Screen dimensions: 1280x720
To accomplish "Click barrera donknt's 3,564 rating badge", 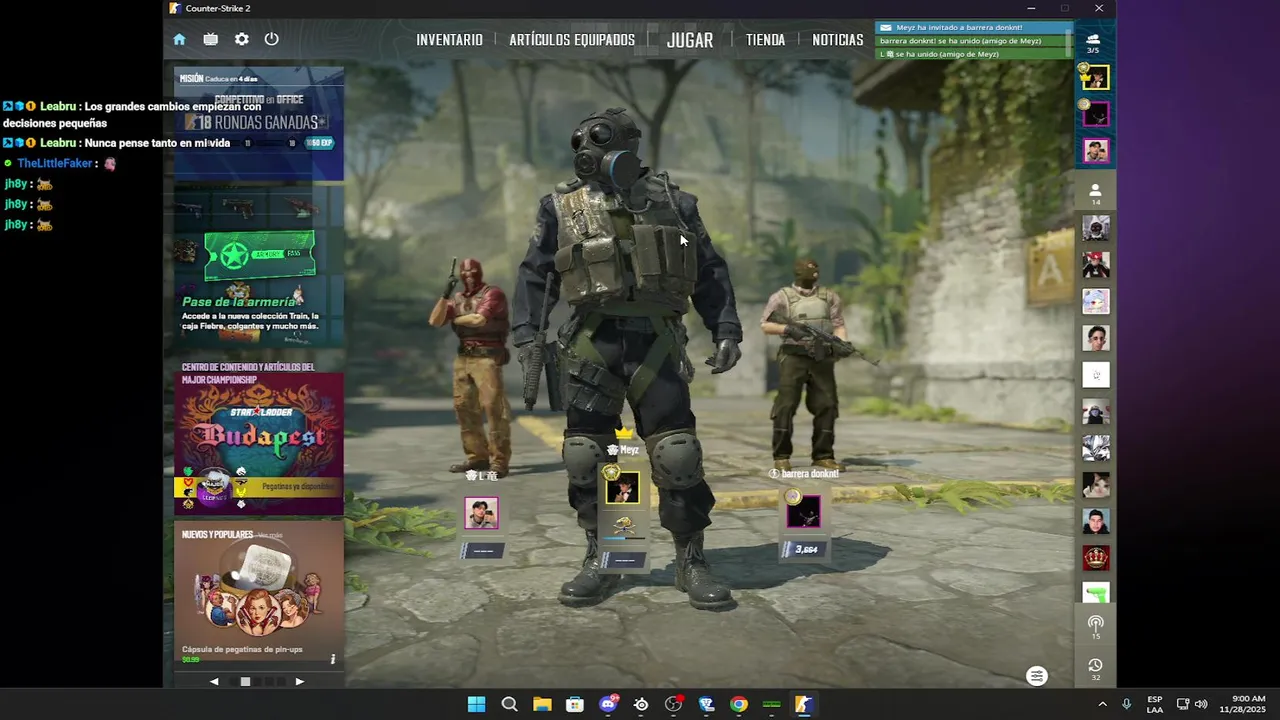I will click(803, 549).
